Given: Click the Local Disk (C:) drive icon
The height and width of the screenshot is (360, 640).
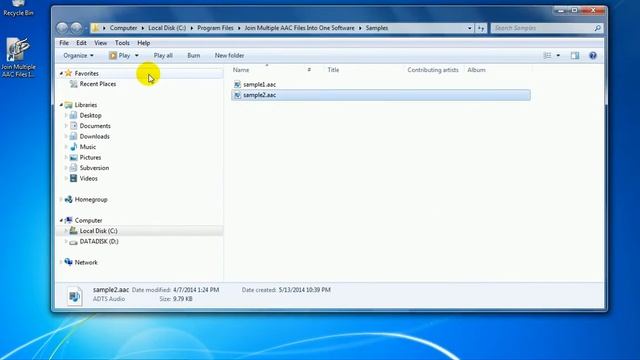Looking at the screenshot, I should [x=73, y=231].
